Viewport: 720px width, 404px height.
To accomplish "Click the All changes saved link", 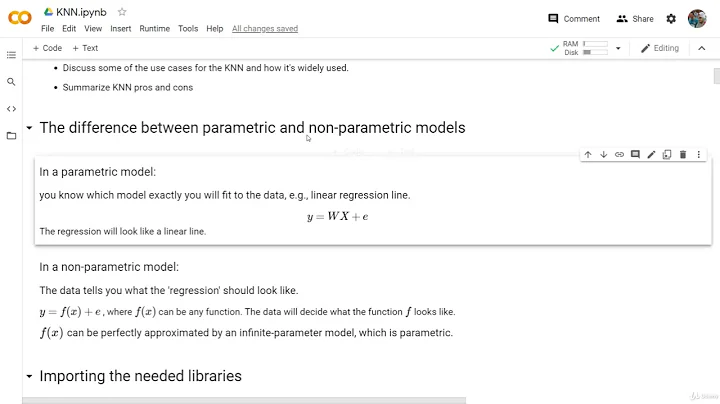I will [265, 28].
